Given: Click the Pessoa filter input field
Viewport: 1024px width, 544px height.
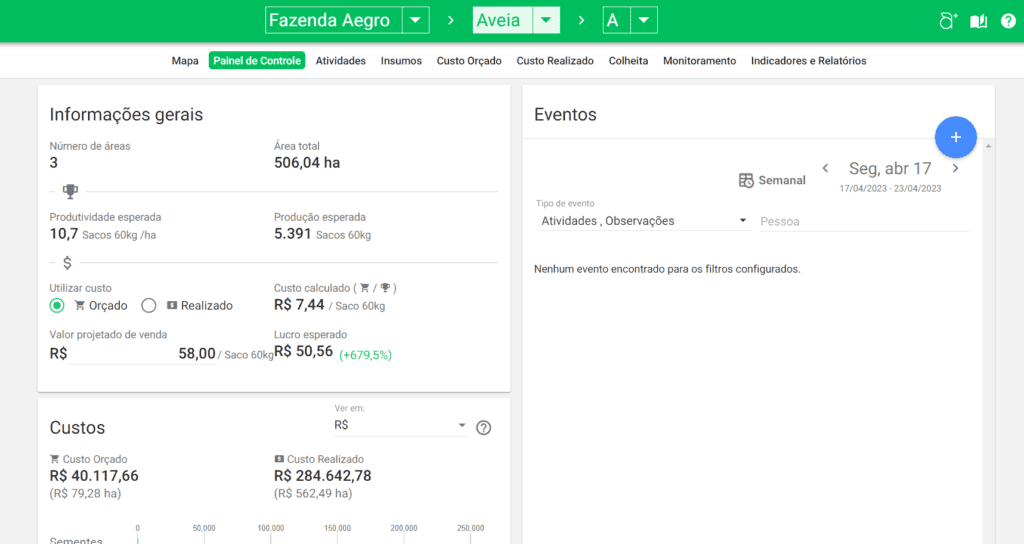Looking at the screenshot, I should pyautogui.click(x=864, y=221).
